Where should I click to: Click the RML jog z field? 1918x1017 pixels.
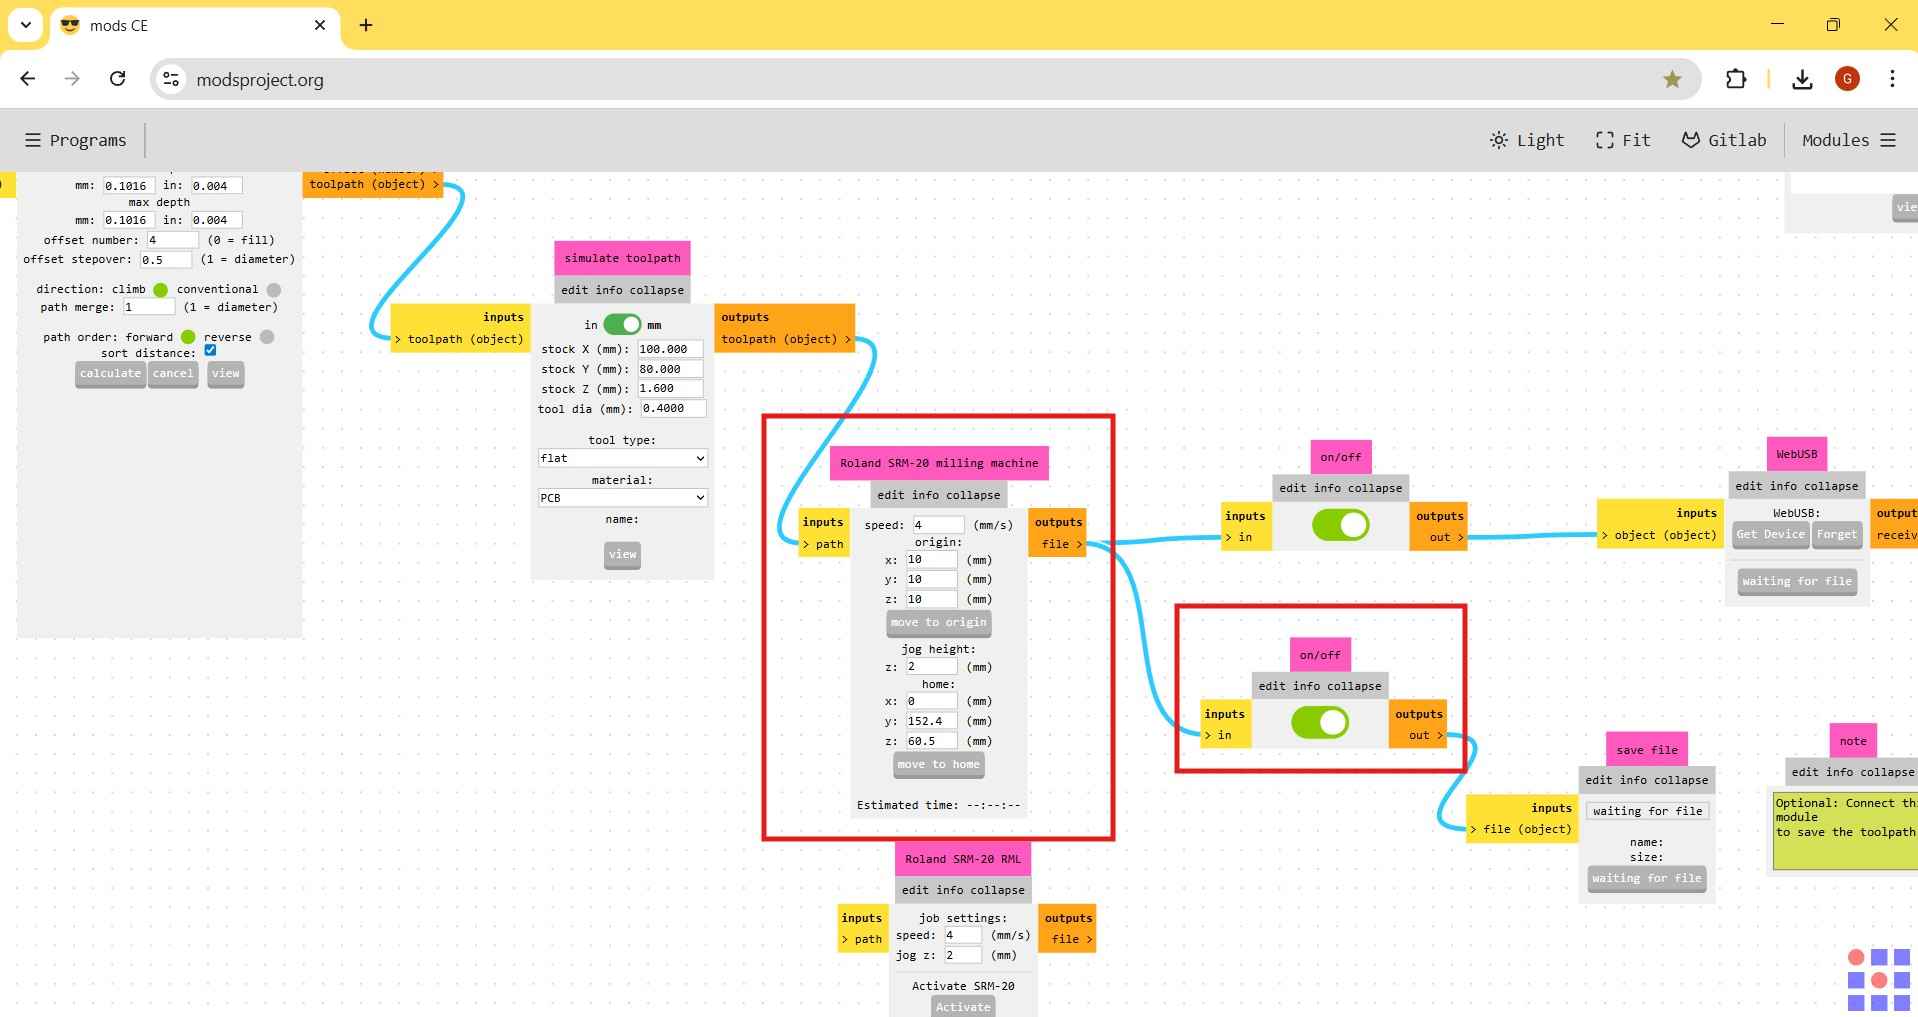click(963, 955)
